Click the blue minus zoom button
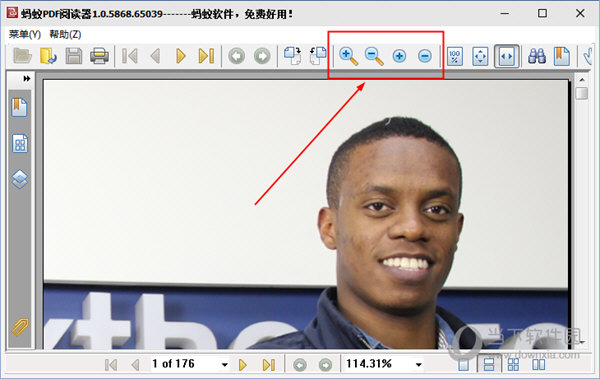 point(425,56)
